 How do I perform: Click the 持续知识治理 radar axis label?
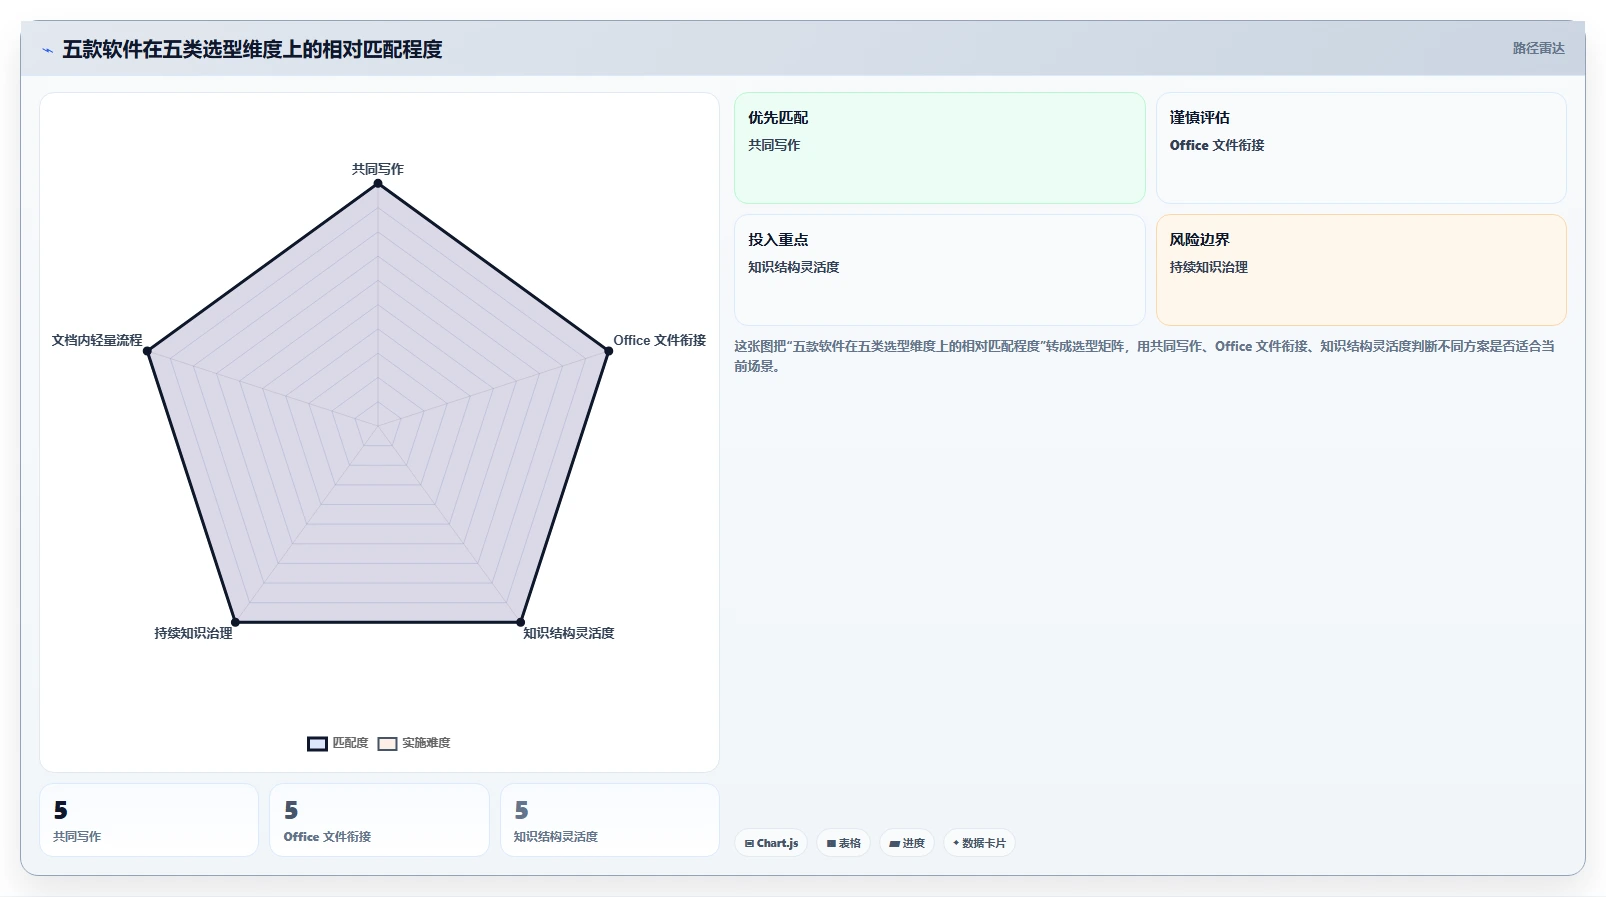point(193,633)
